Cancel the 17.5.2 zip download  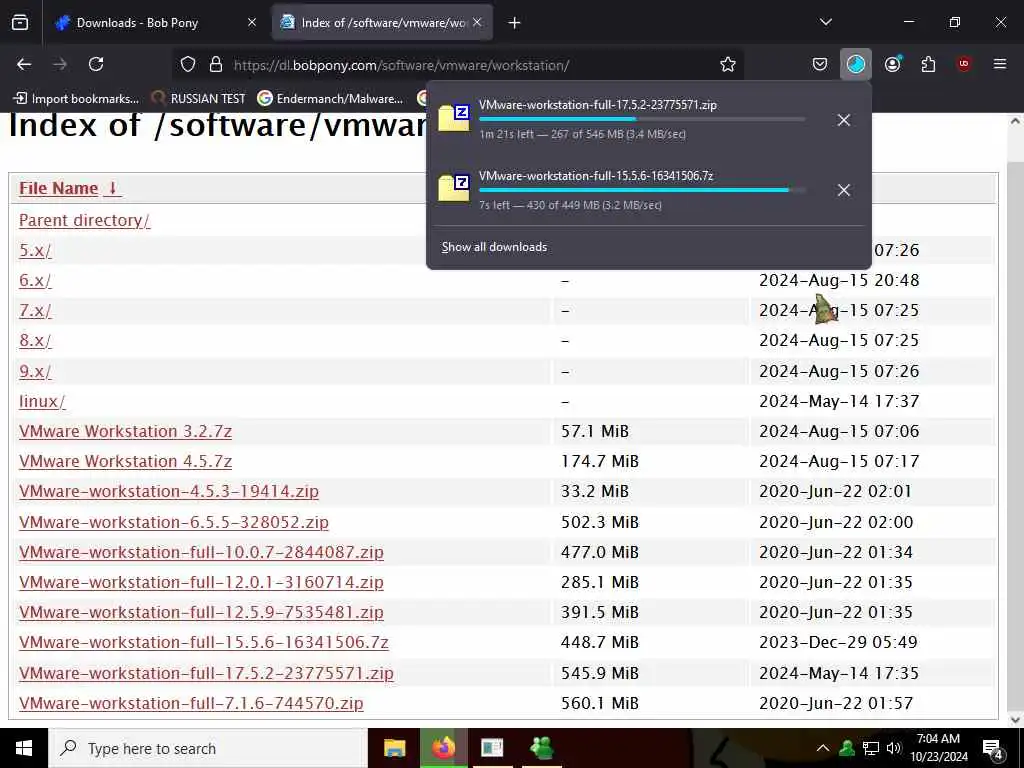(x=844, y=120)
